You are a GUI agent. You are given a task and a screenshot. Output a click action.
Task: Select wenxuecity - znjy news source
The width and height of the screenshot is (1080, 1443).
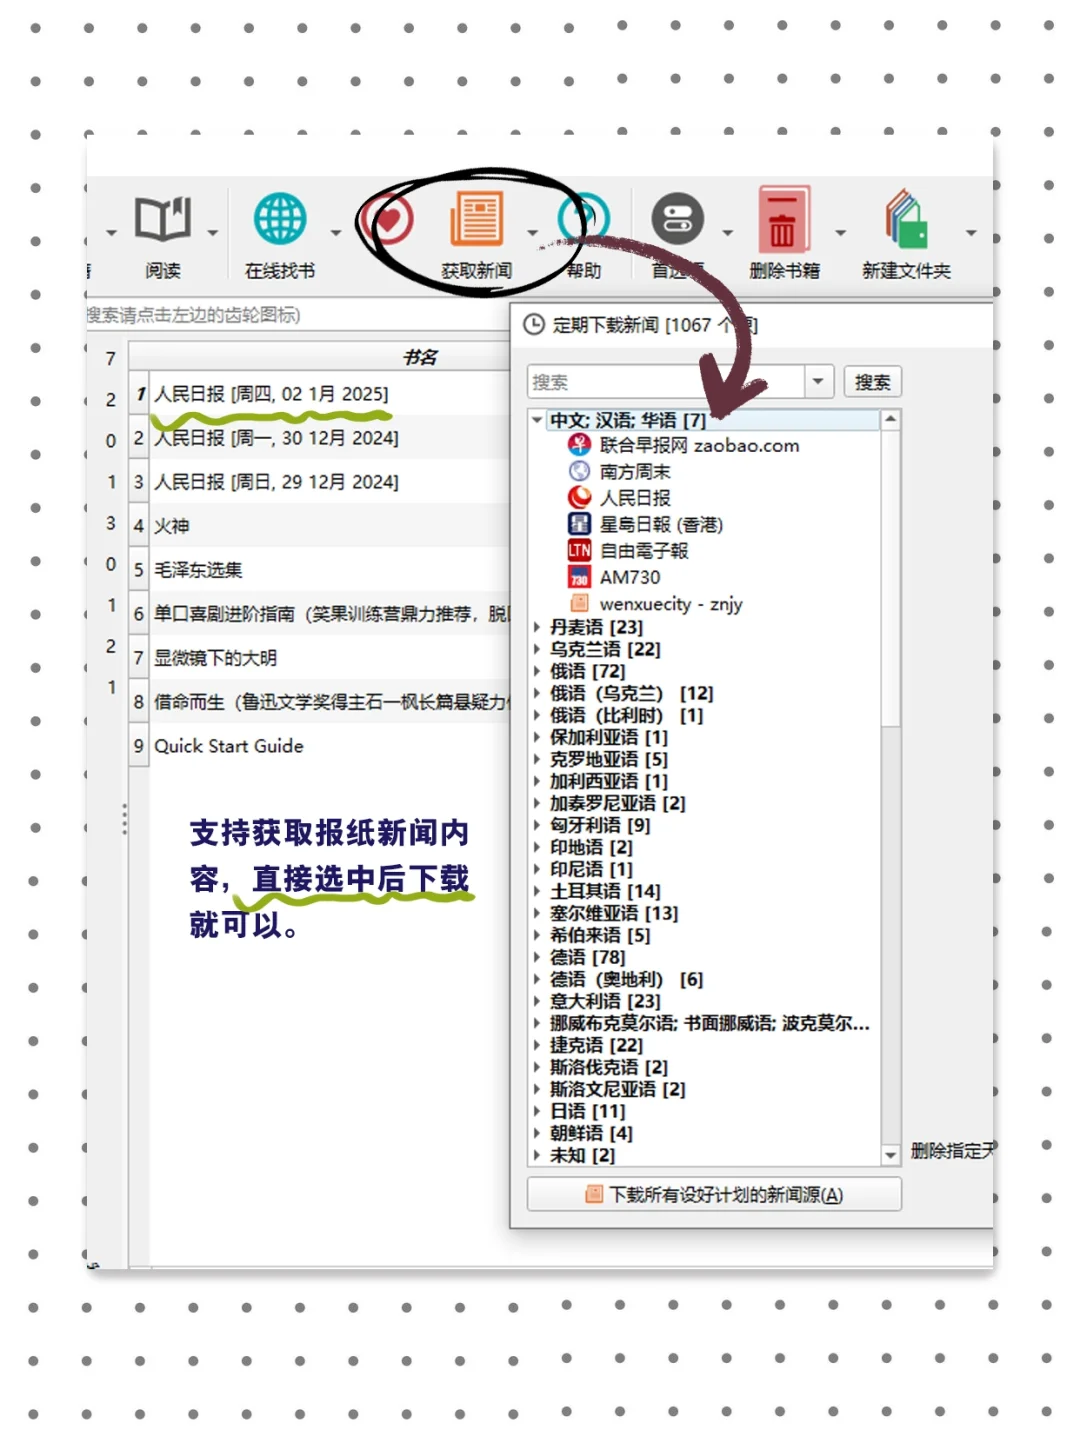click(656, 603)
